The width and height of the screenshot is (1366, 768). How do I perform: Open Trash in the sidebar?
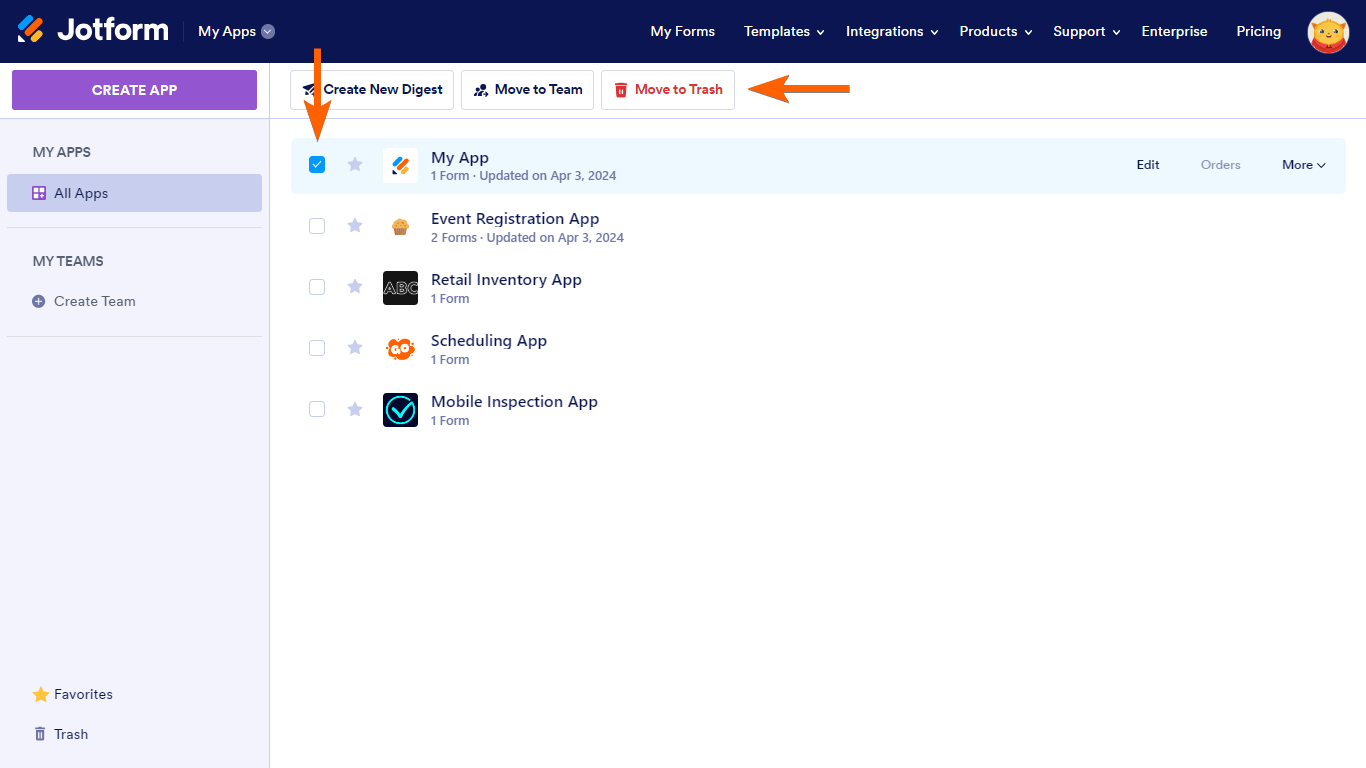pos(70,734)
